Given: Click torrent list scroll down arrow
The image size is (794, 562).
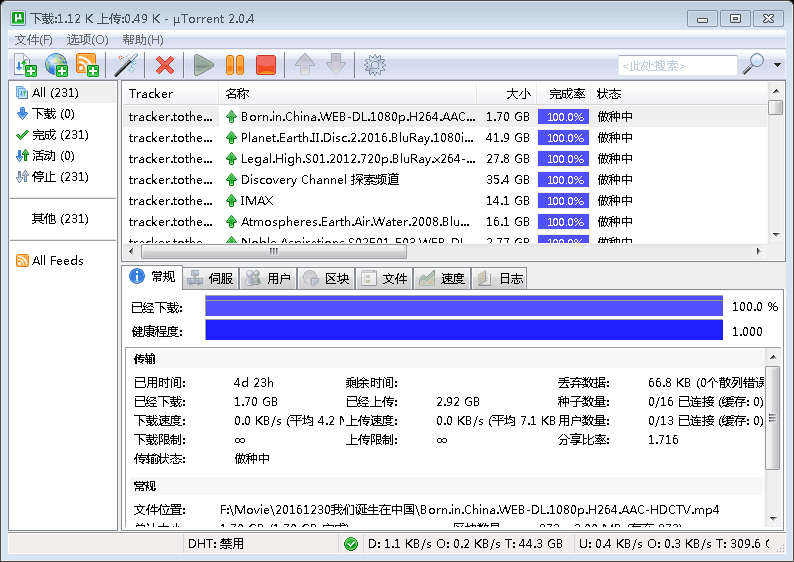Looking at the screenshot, I should pyautogui.click(x=776, y=234).
